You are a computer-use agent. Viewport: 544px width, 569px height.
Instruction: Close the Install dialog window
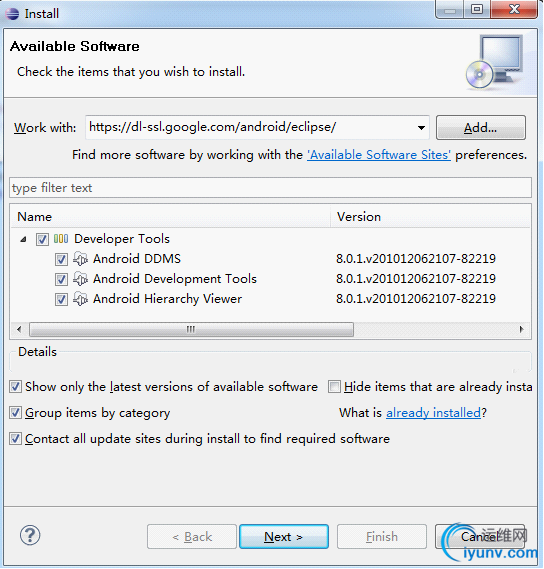514,9
